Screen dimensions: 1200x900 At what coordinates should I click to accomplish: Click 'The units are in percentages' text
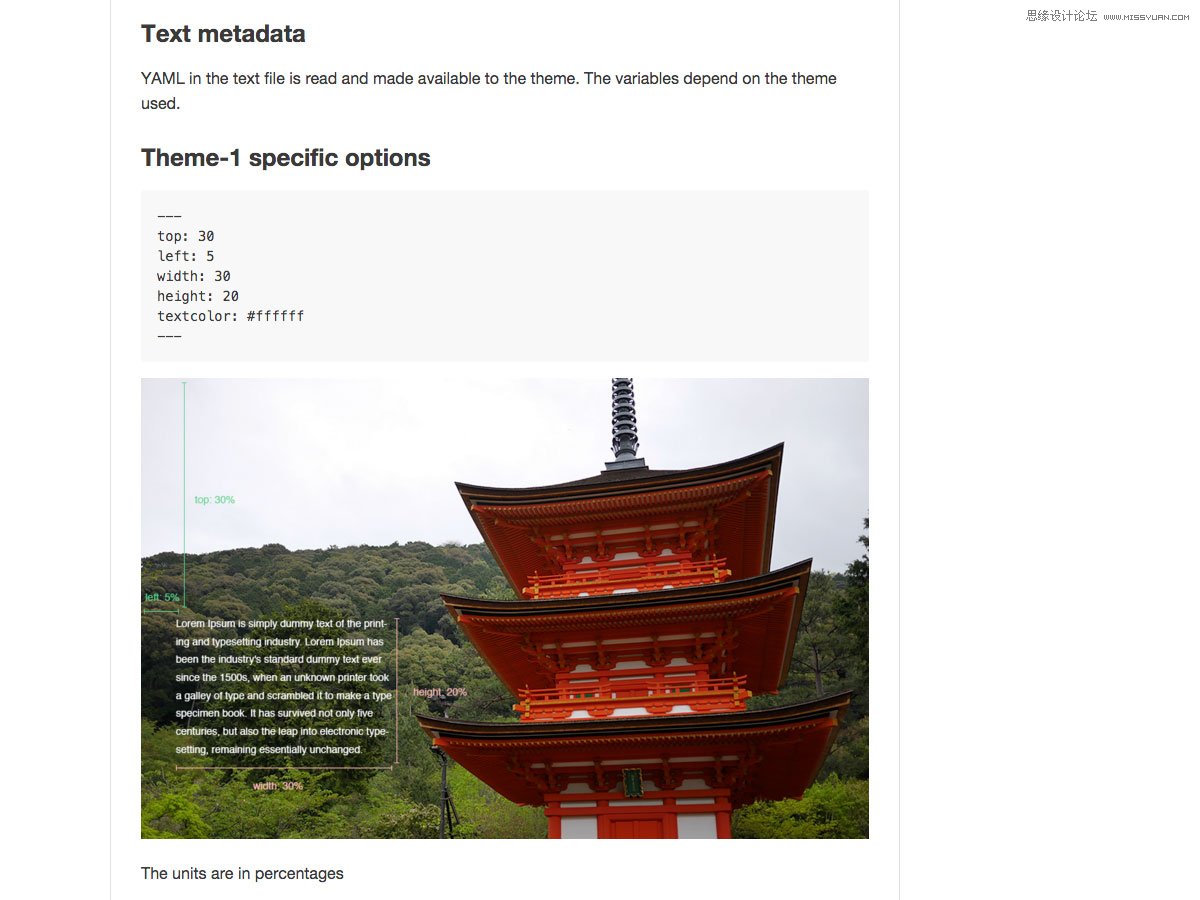(x=242, y=873)
